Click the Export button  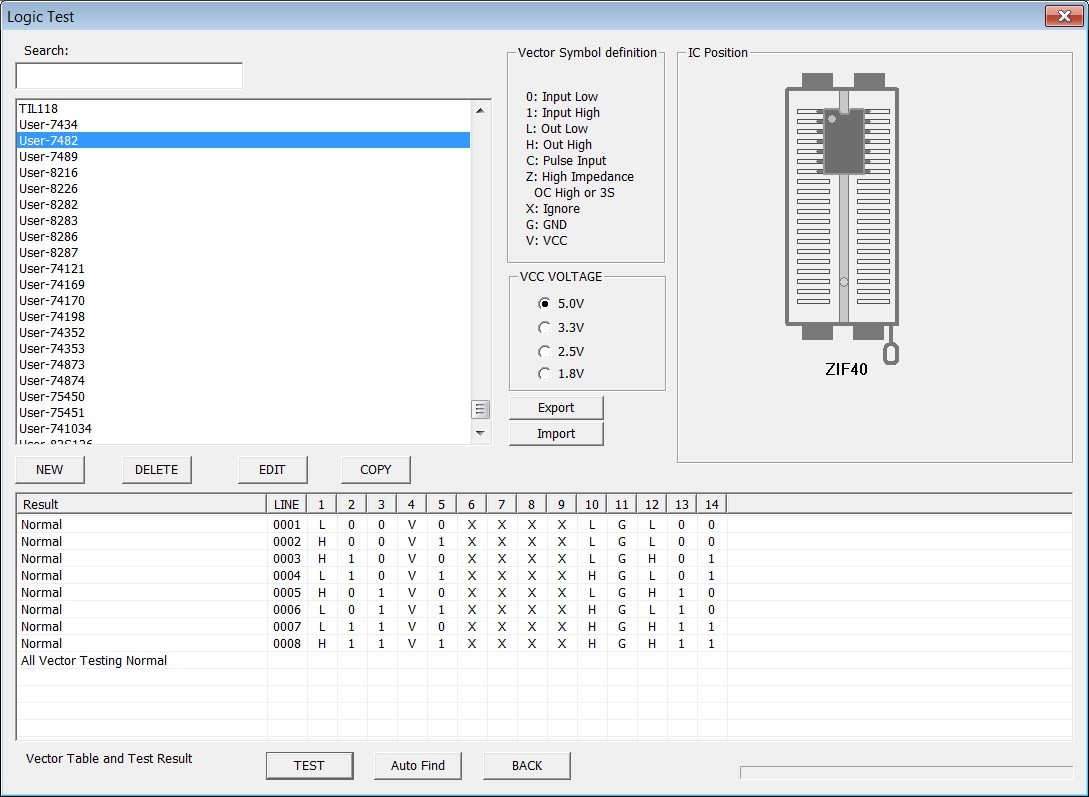click(x=556, y=408)
